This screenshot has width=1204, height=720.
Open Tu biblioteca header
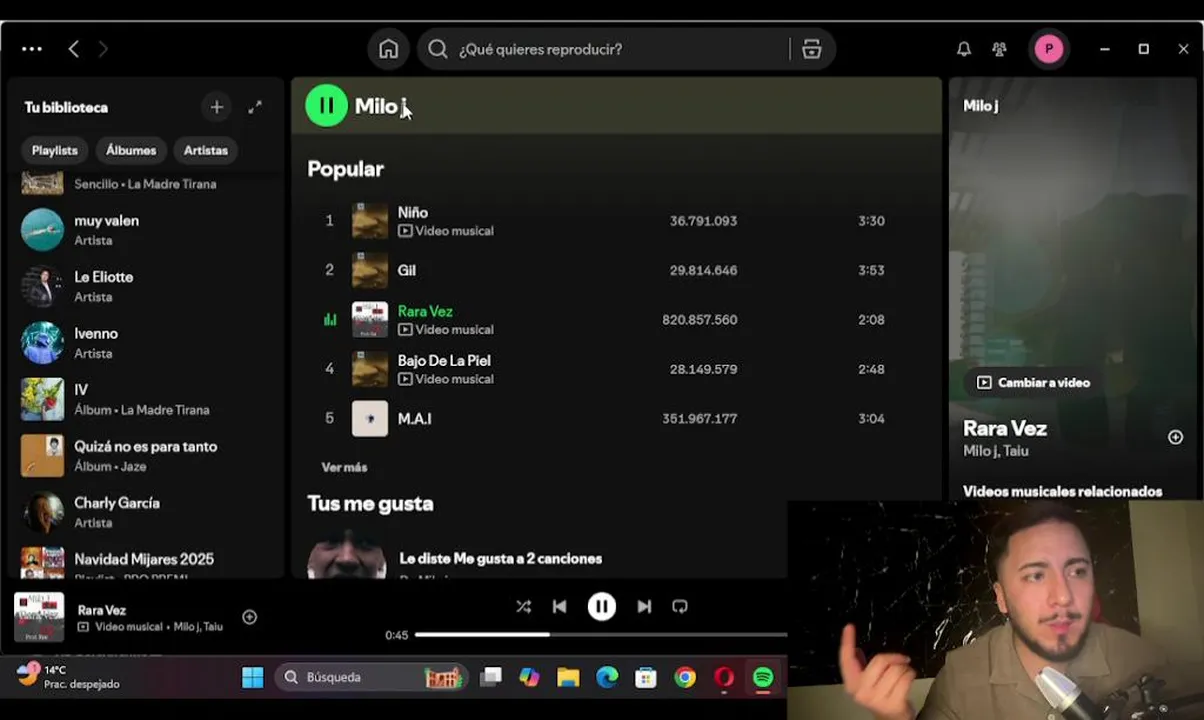66,107
